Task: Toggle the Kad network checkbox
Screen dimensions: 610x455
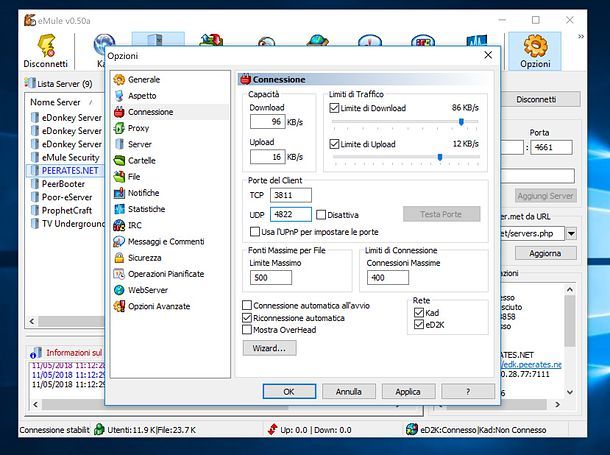Action: click(x=419, y=313)
